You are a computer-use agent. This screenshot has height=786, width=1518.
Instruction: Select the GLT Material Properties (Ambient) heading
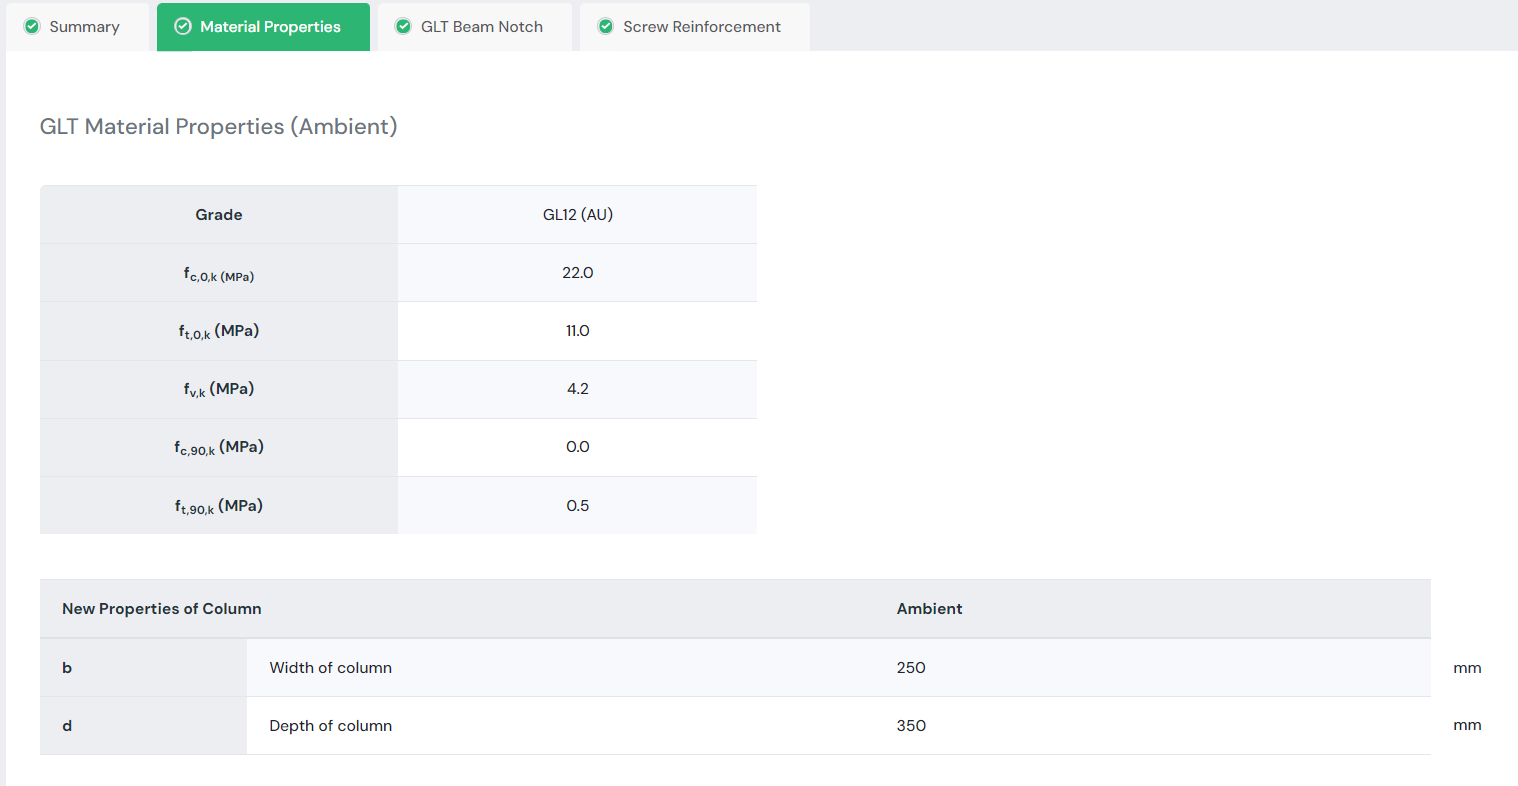pyautogui.click(x=218, y=127)
